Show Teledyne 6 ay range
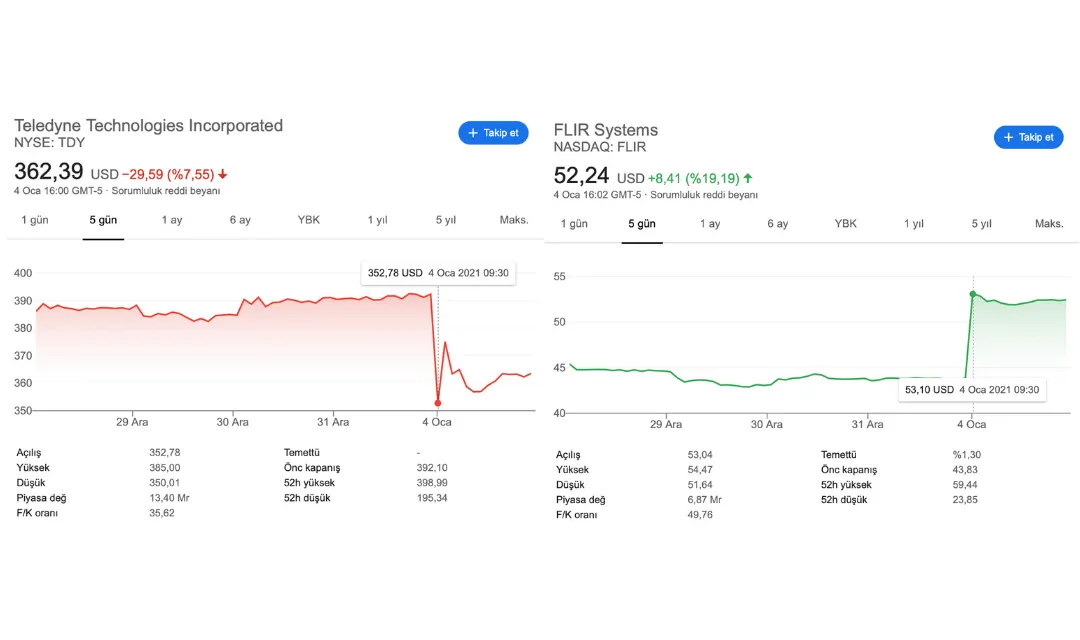 [240, 220]
